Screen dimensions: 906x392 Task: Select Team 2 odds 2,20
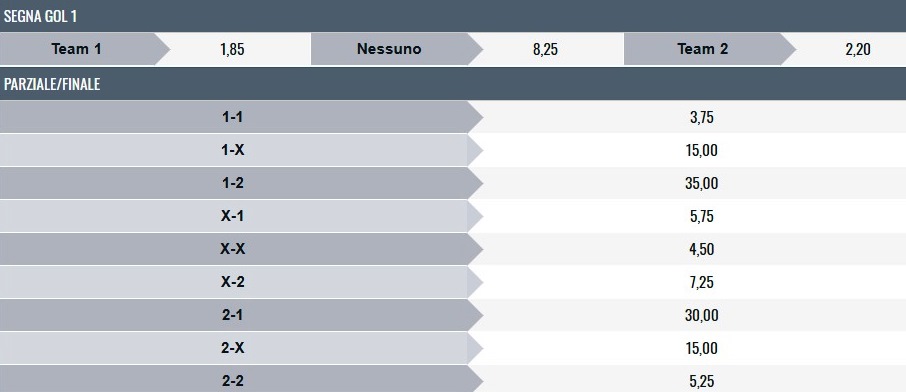[857, 49]
